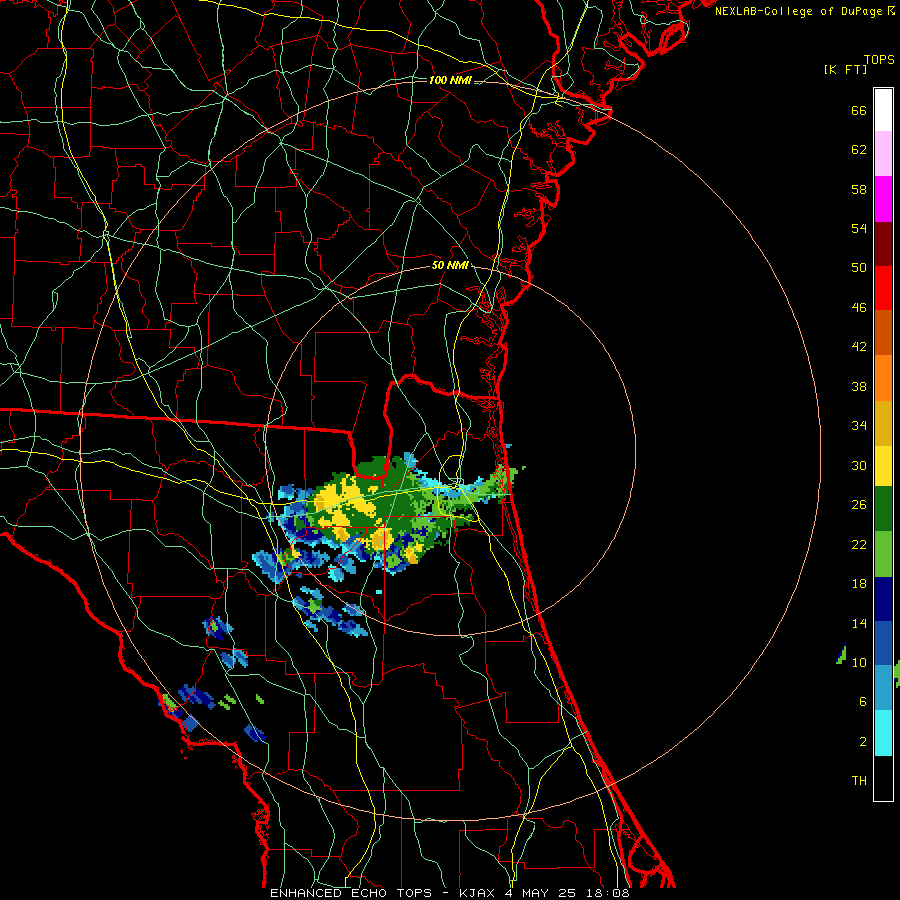Click the legend value '54'

(859, 228)
